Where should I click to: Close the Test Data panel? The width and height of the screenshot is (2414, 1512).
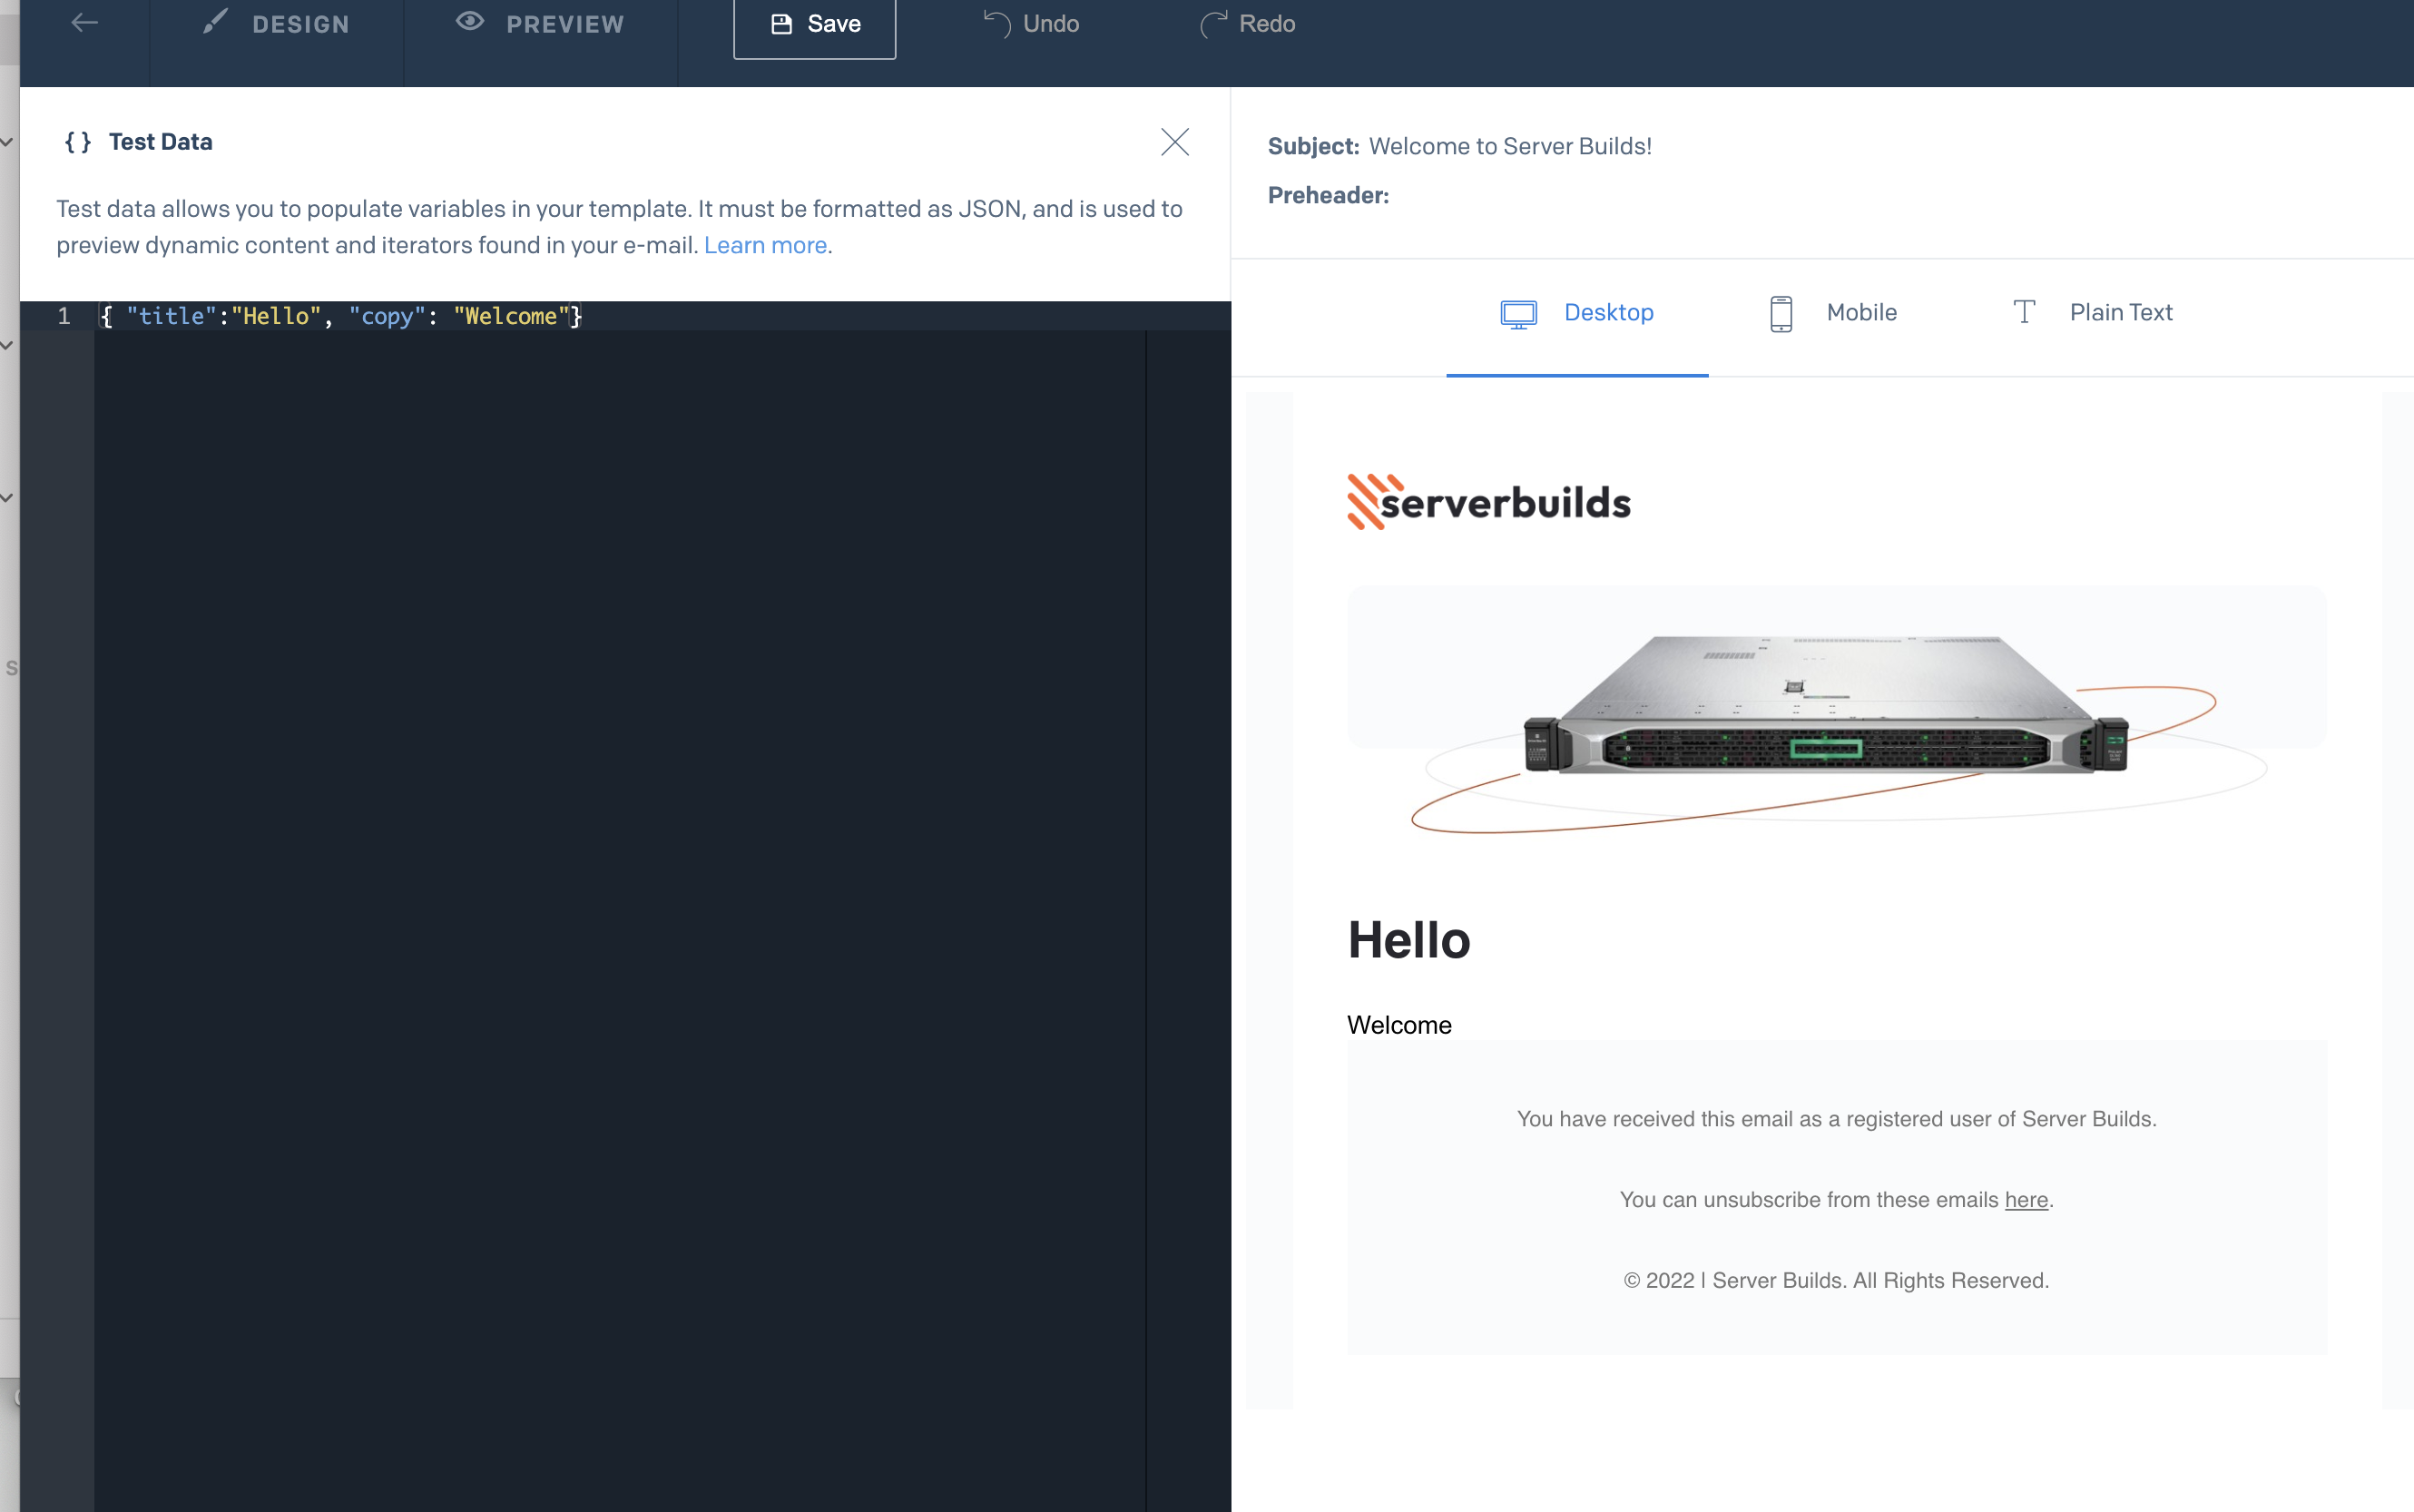point(1175,142)
